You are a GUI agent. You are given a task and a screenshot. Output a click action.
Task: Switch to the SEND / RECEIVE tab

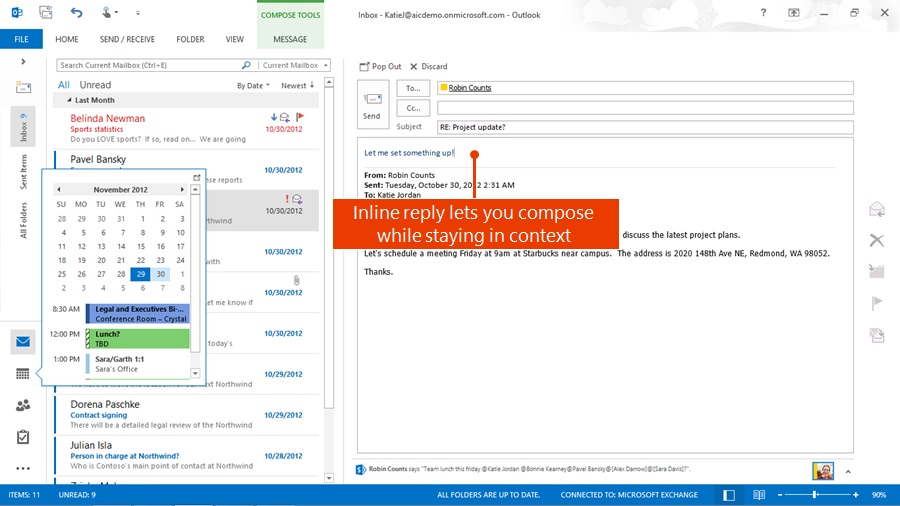click(x=126, y=39)
